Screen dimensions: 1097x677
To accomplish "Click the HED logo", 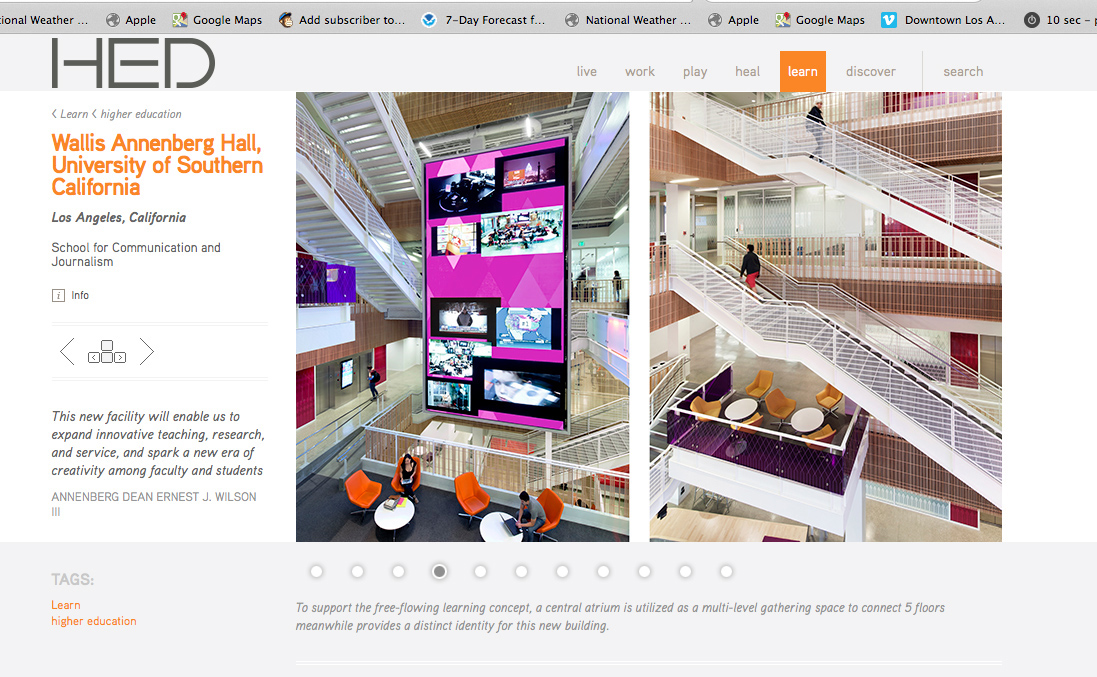I will (133, 63).
